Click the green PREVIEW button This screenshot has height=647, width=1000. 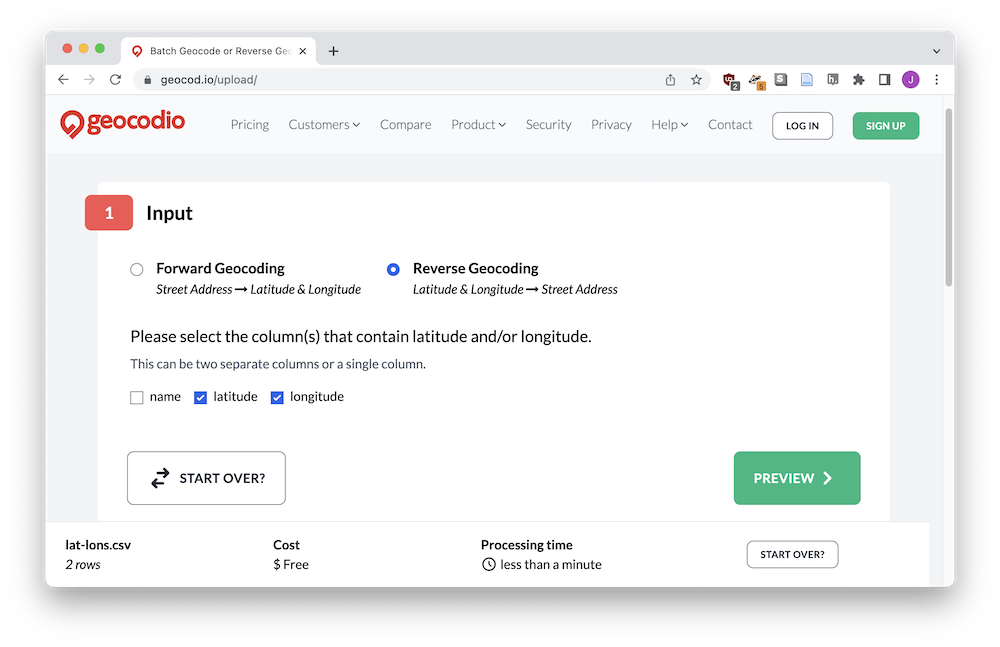tap(797, 478)
